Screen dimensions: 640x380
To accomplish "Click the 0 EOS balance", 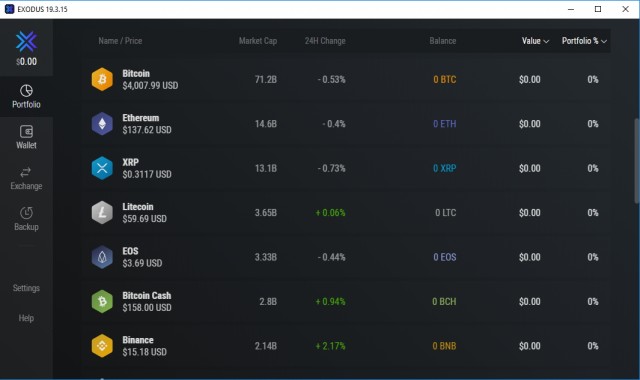I will point(444,257).
